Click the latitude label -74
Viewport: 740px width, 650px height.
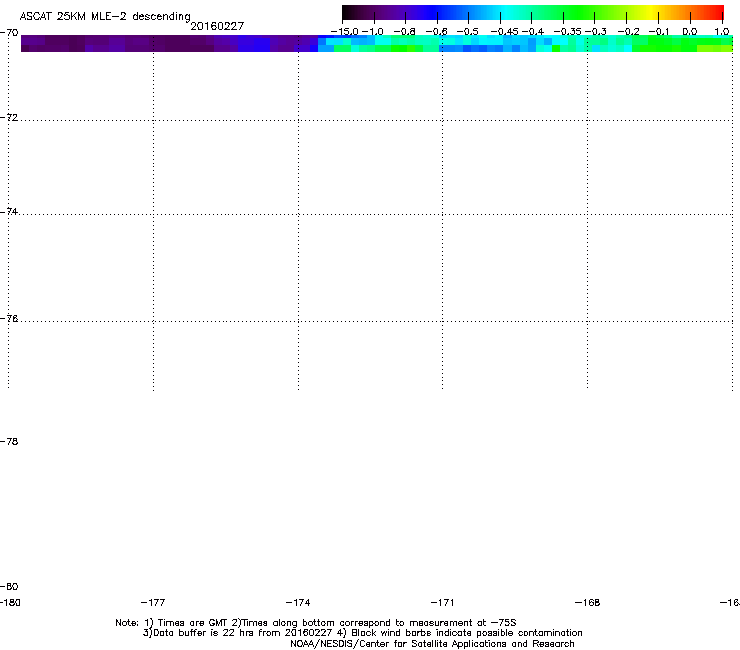[9, 211]
